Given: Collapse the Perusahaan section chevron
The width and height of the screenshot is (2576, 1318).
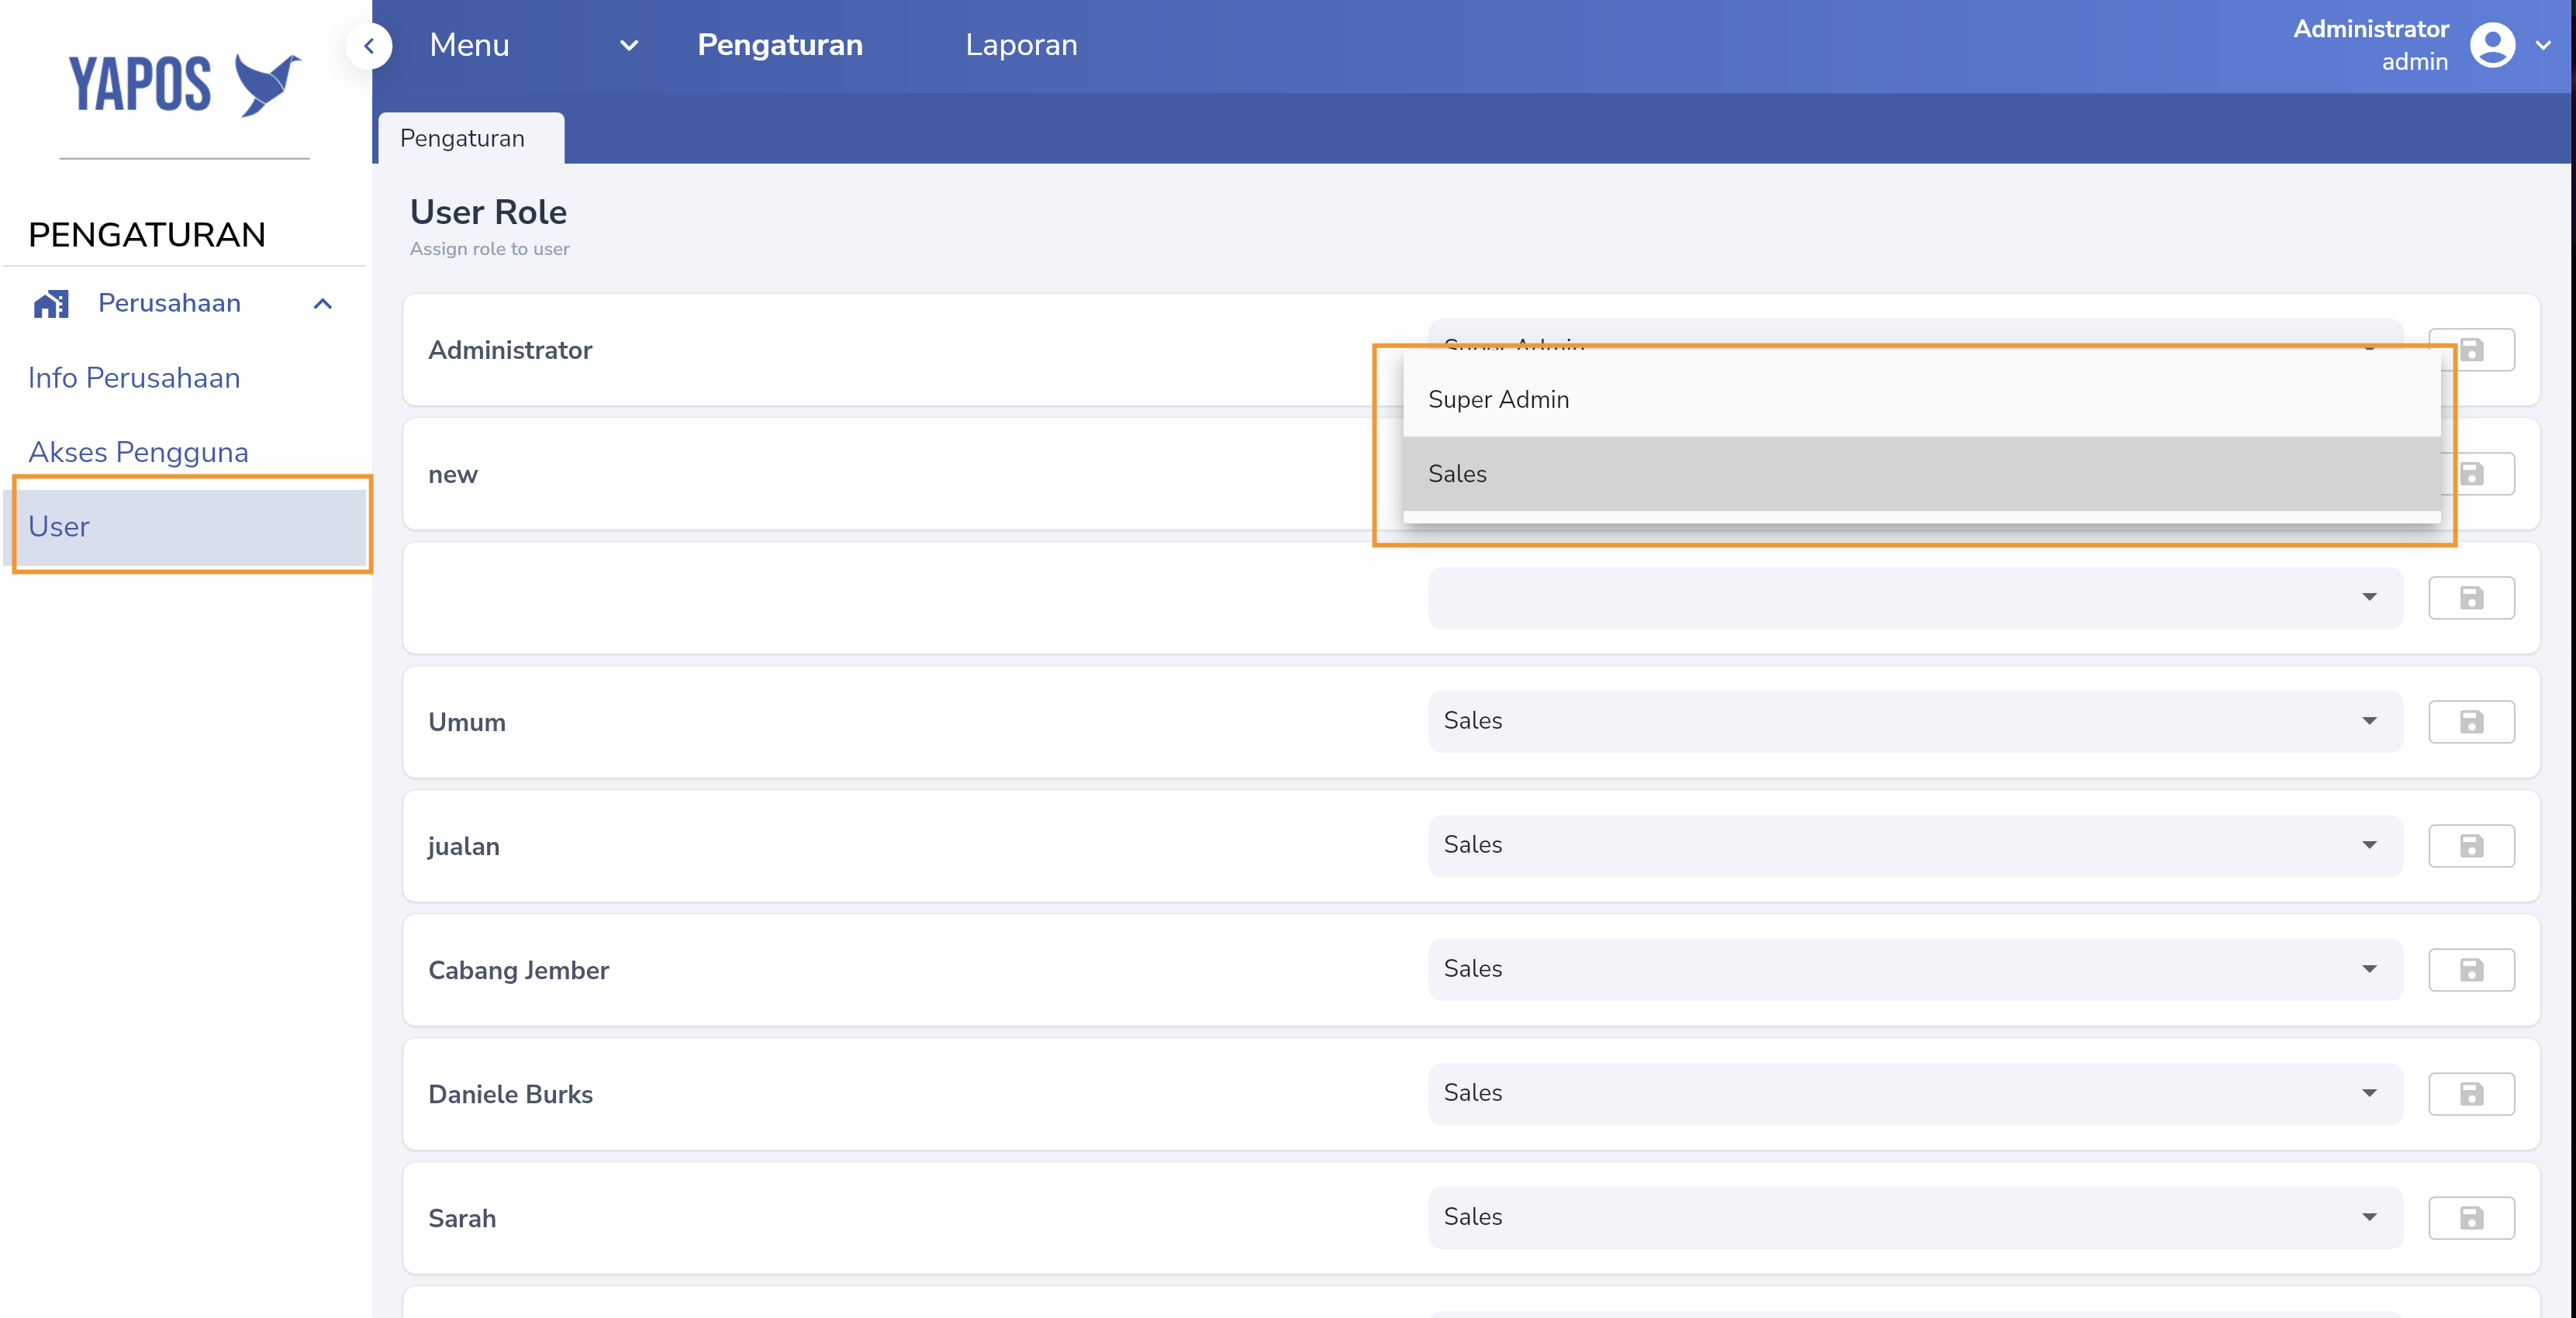Looking at the screenshot, I should (x=322, y=303).
